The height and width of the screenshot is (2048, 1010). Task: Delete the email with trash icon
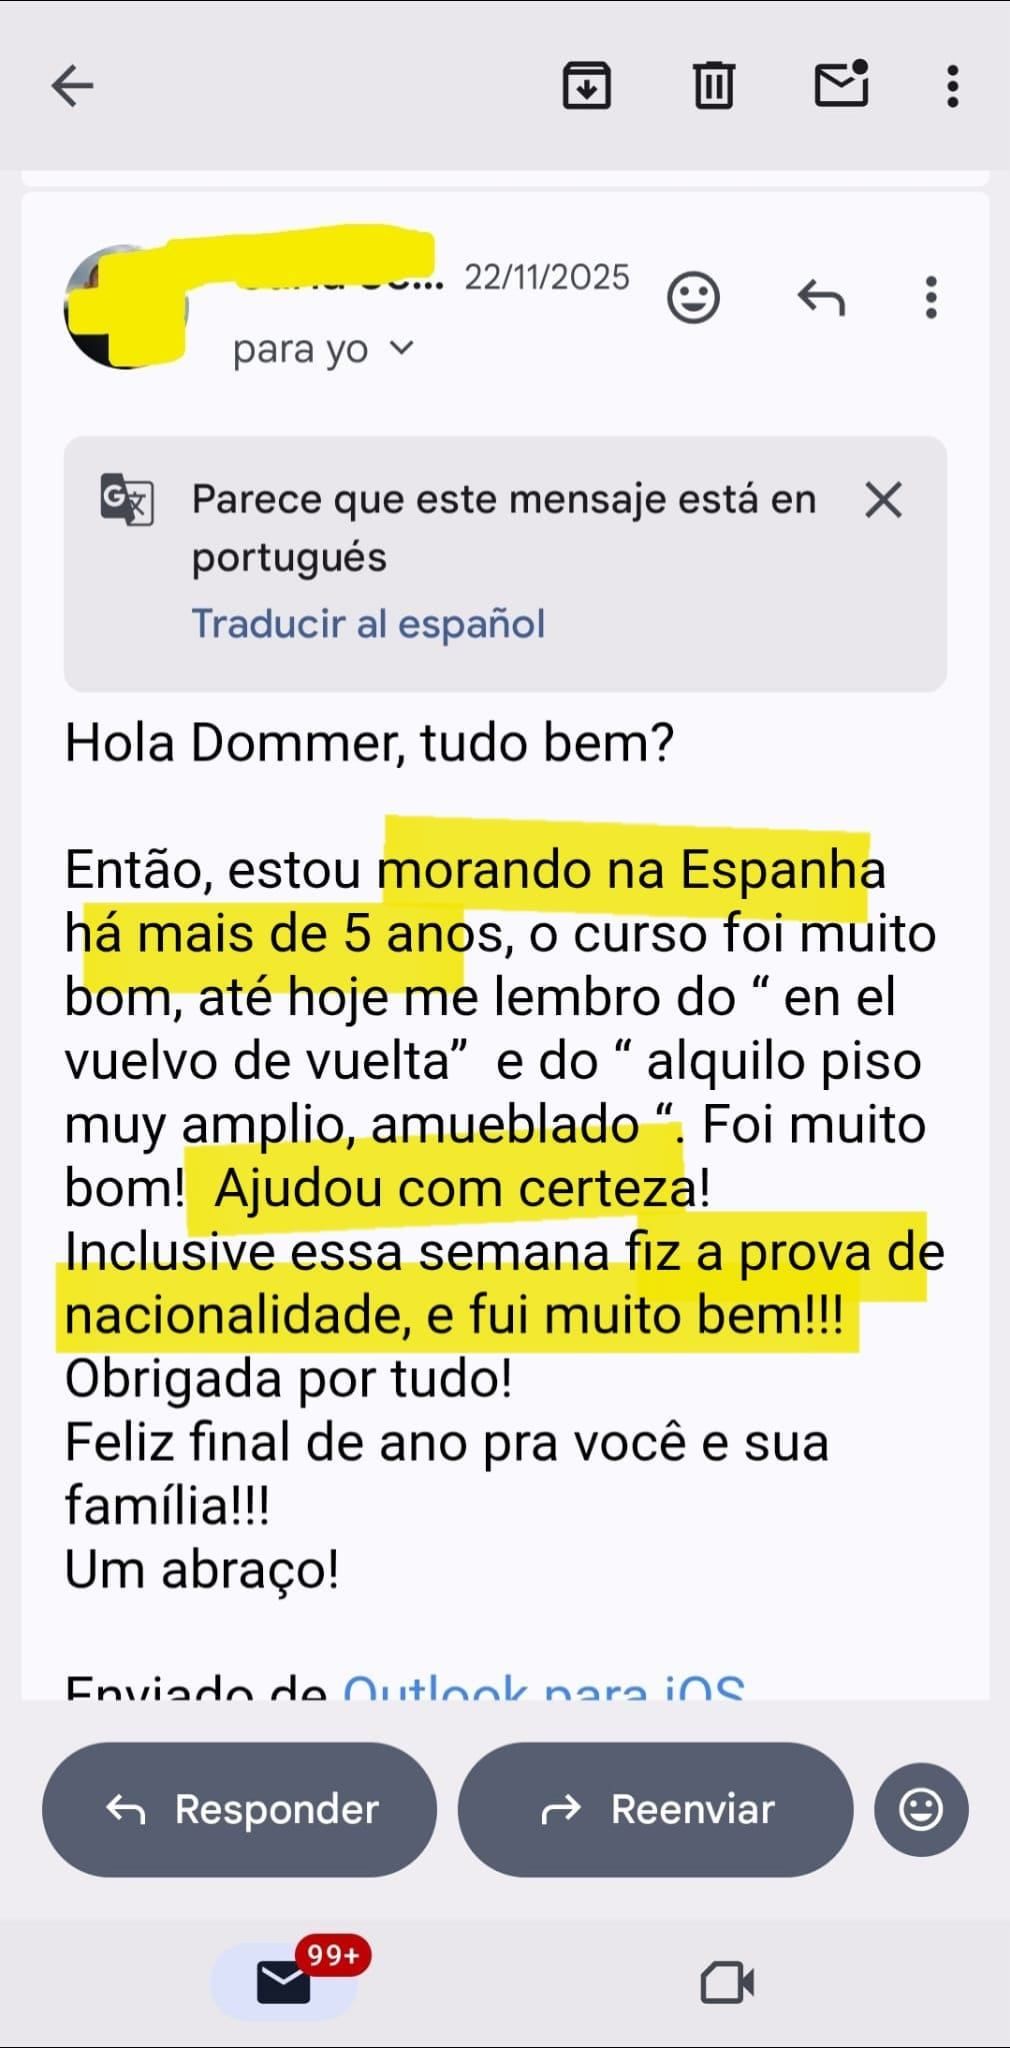[713, 86]
